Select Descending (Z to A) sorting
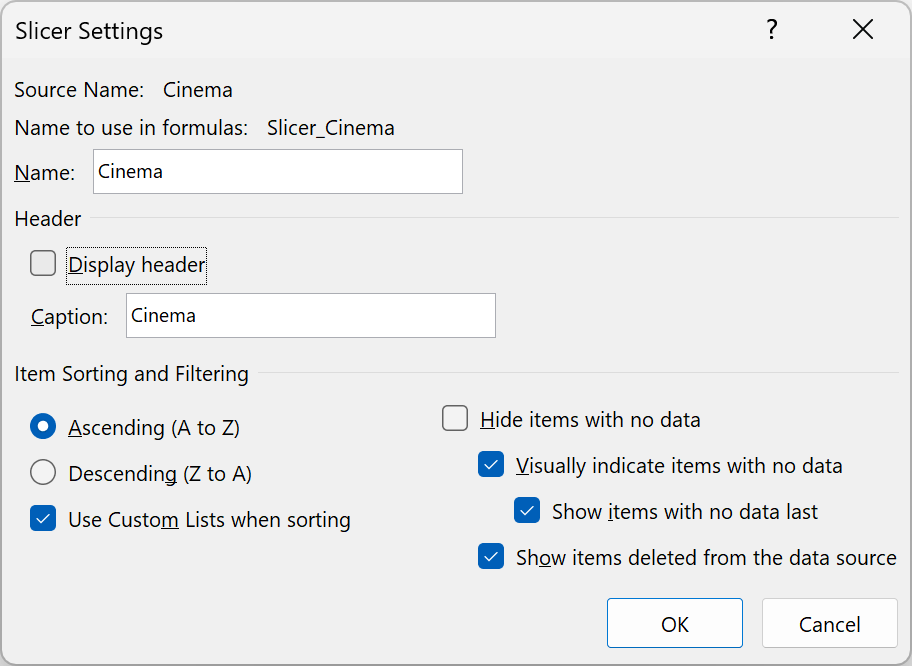Image resolution: width=912 pixels, height=666 pixels. 43,472
